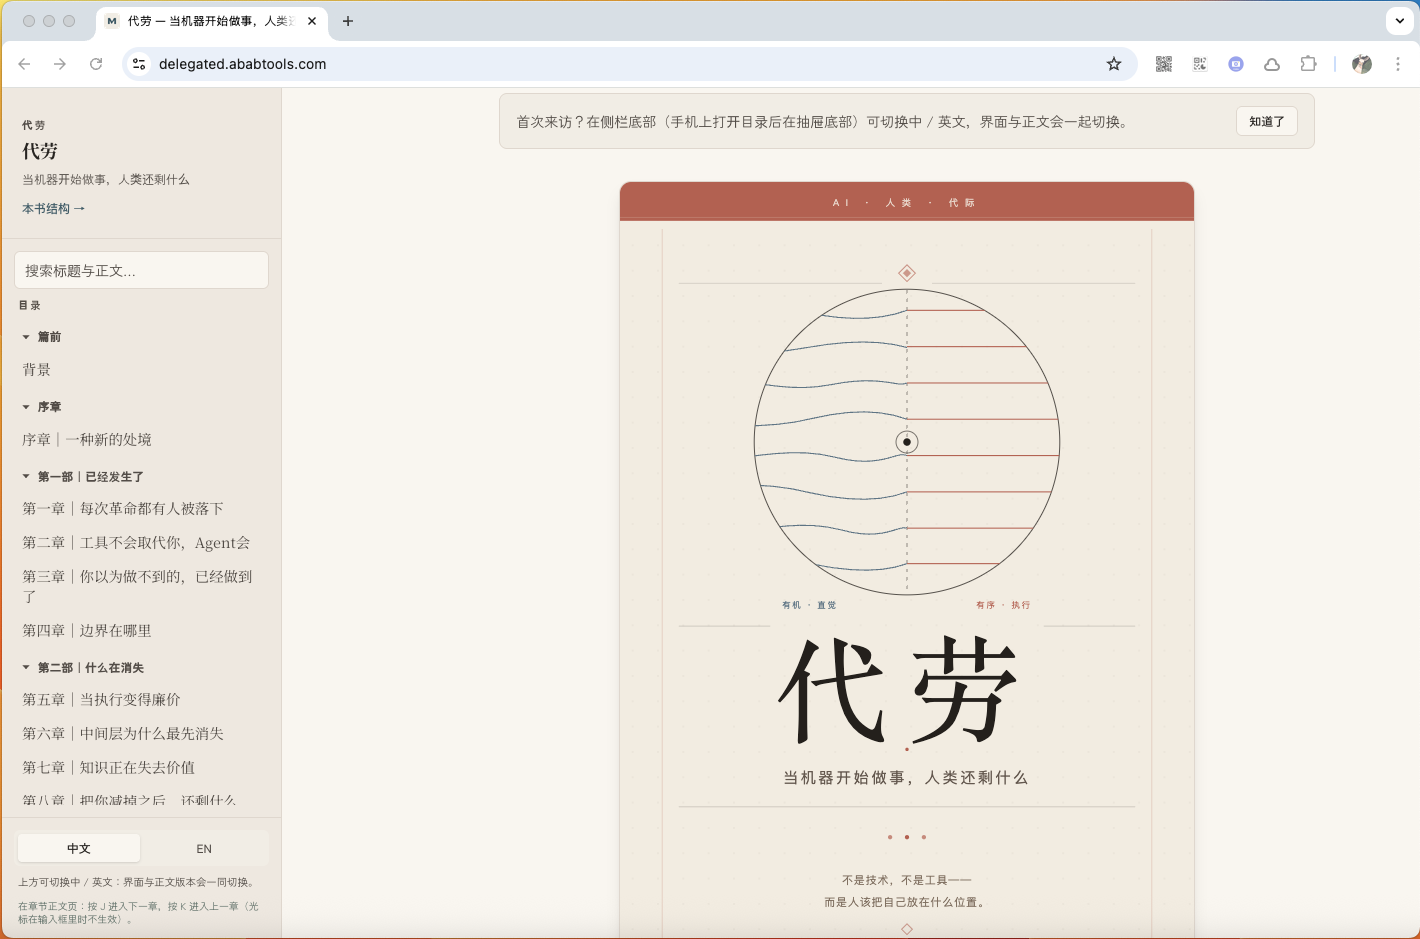Reload the current page
This screenshot has height=939, width=1420.
coord(96,64)
